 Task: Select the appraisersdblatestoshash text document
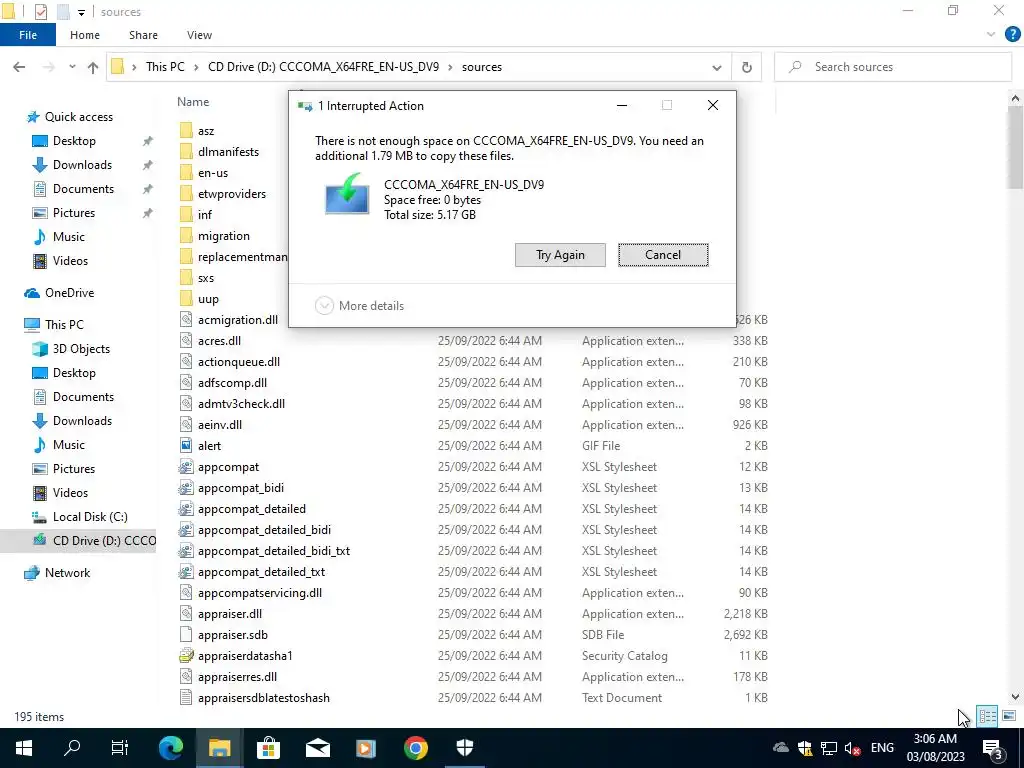click(x=263, y=697)
